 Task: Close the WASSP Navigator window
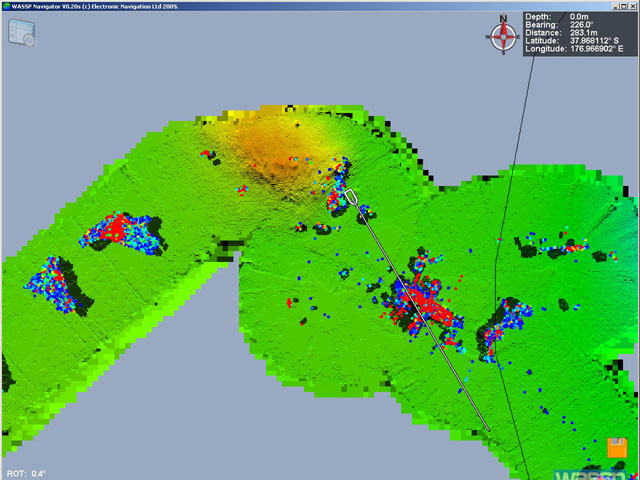631,5
